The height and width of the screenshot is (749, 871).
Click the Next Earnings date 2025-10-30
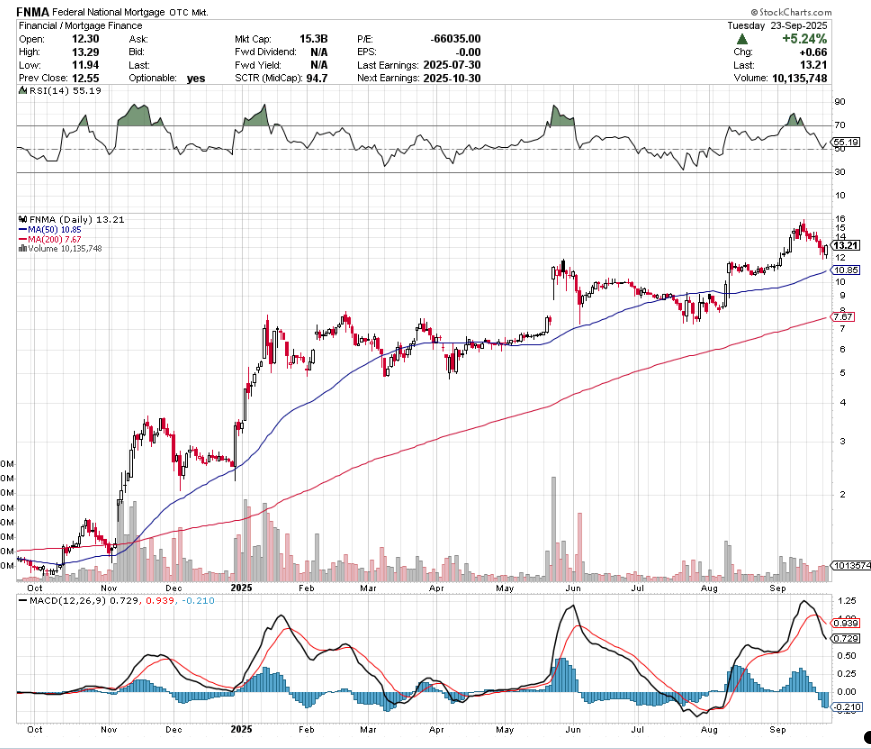452,78
